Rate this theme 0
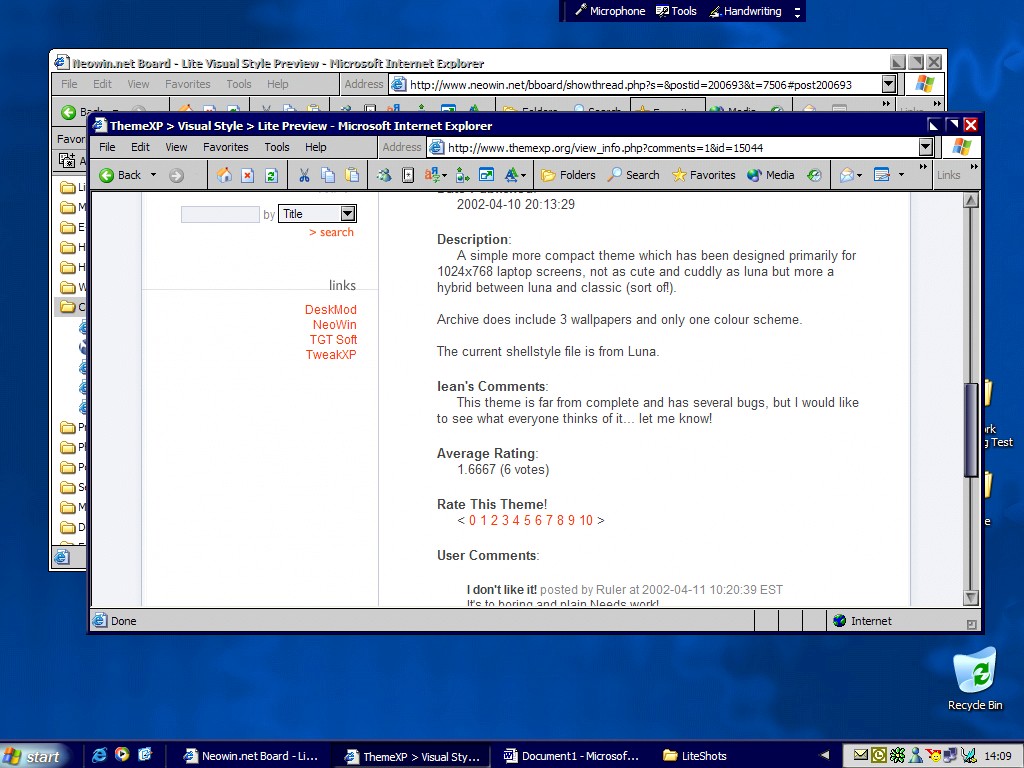 click(473, 520)
